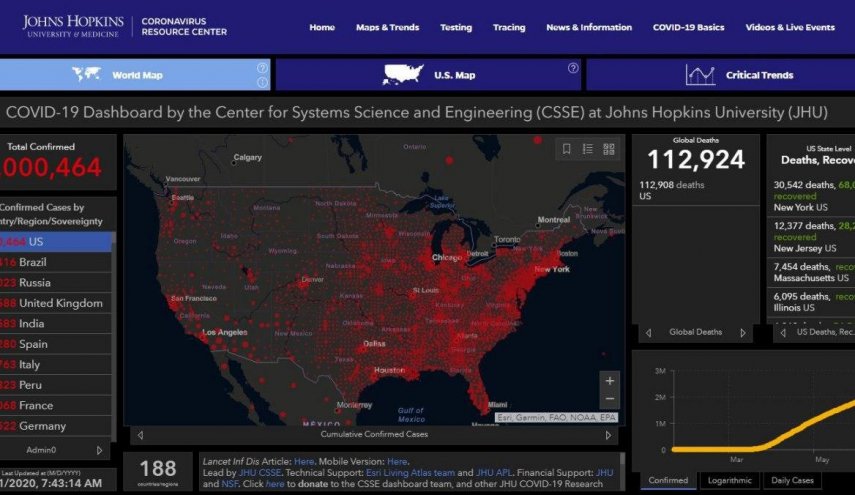Switch to the Critical Trends tab
Viewport: 855px width, 495px height.
pos(720,75)
